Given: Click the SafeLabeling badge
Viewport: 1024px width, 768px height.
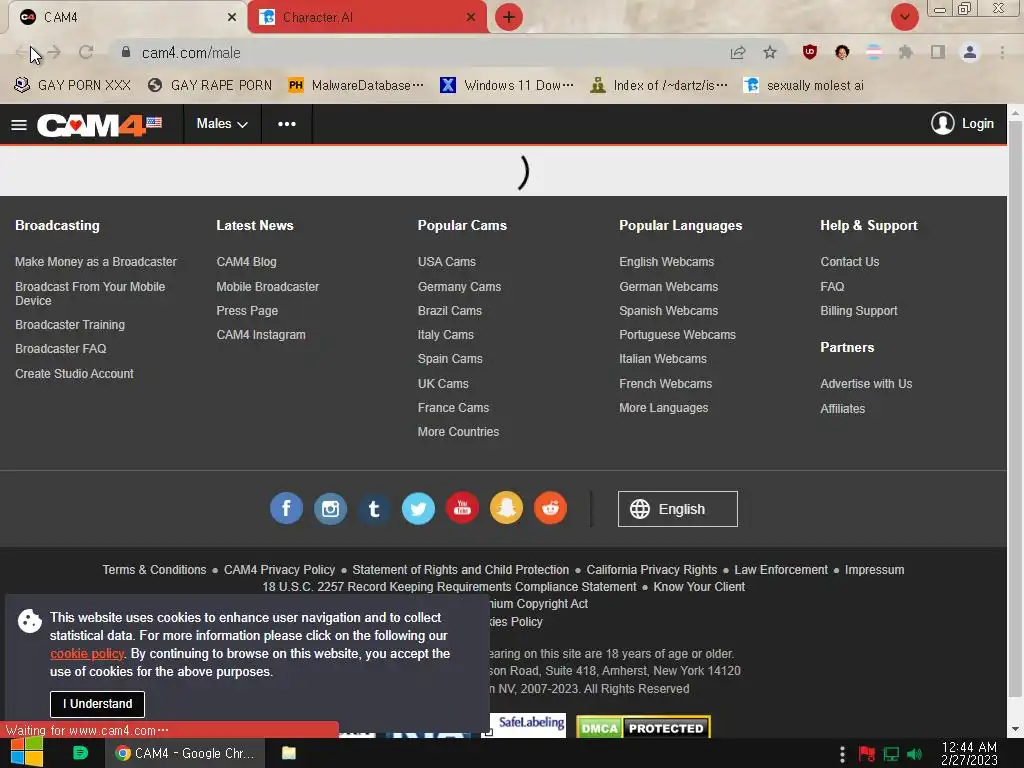Looking at the screenshot, I should (x=528, y=724).
